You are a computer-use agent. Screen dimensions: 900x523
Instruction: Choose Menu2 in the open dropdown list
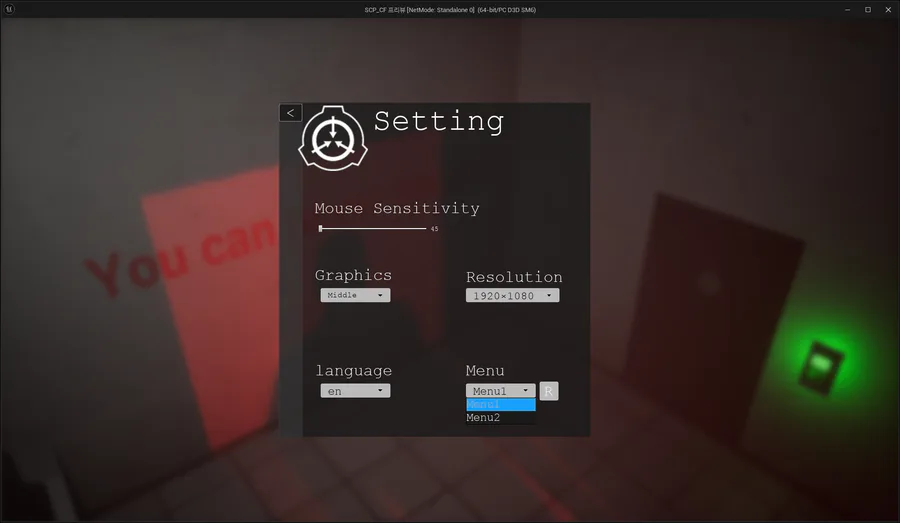click(501, 418)
